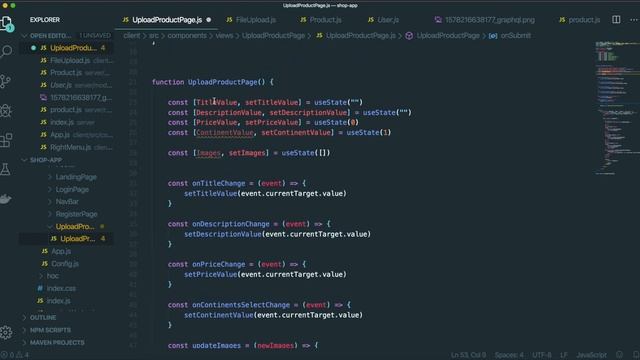Click useState([]) in the Images line
The width and height of the screenshot is (640, 360).
[305, 153]
